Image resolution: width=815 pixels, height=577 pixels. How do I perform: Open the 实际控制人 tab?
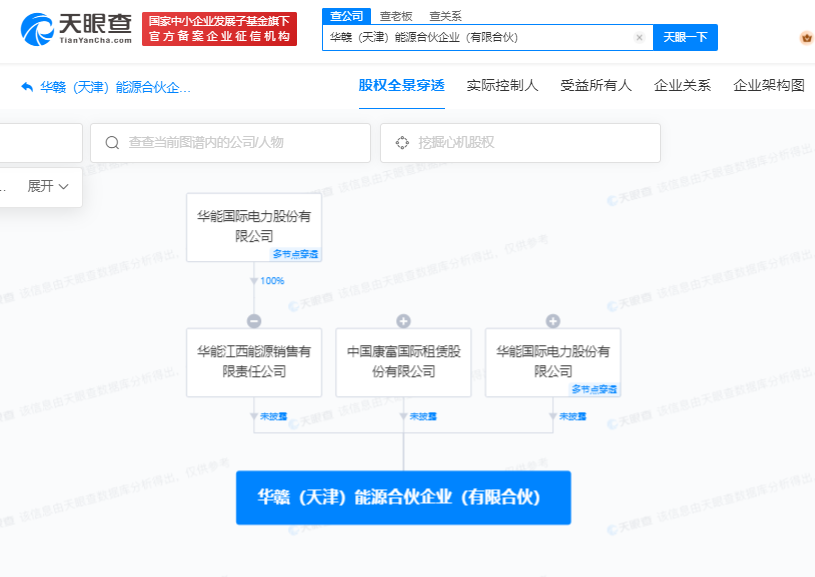502,86
